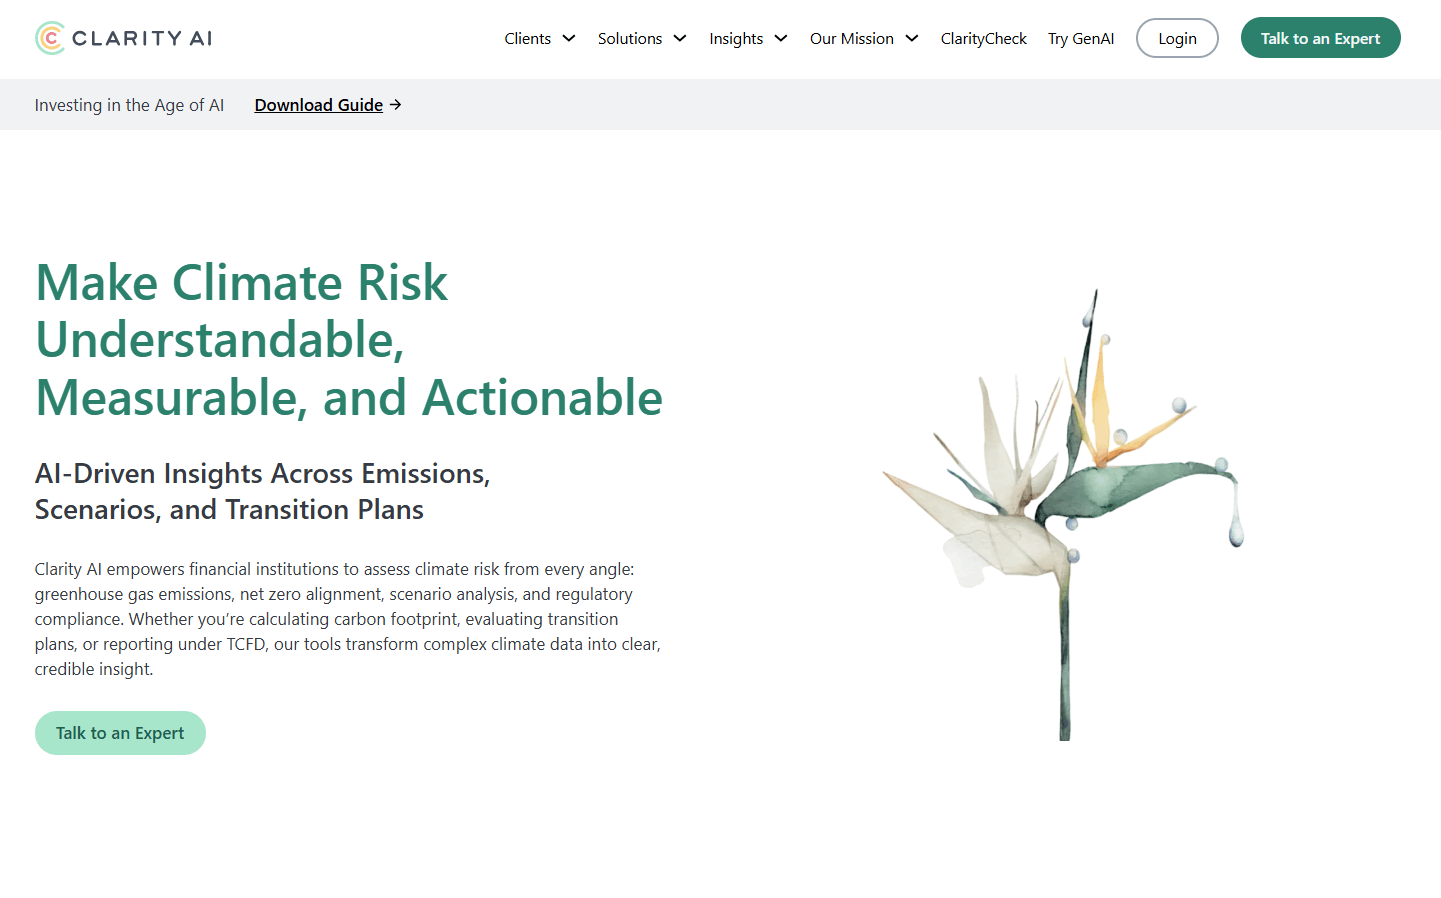The width and height of the screenshot is (1441, 898).
Task: Select the Clarity AI wordmark text
Action: tap(143, 37)
